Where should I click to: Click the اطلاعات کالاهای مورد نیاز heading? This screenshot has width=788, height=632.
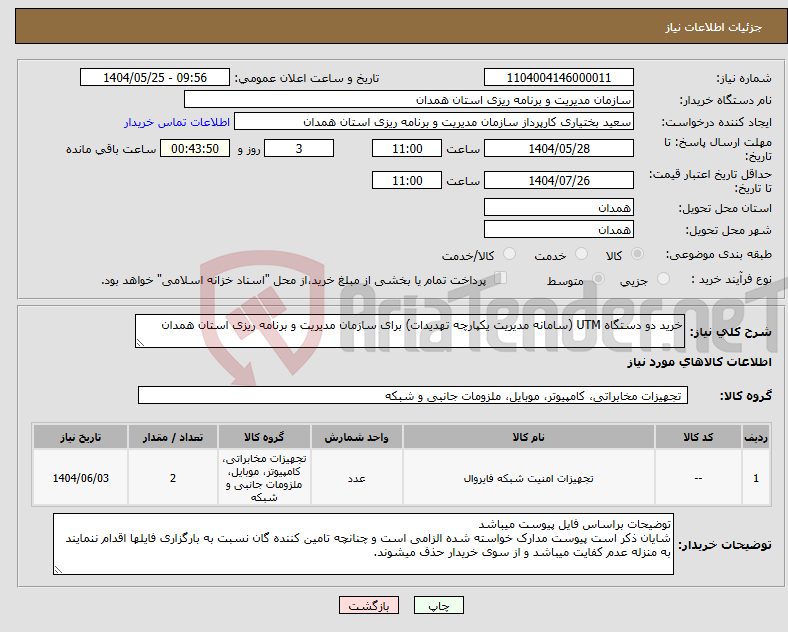(x=699, y=362)
